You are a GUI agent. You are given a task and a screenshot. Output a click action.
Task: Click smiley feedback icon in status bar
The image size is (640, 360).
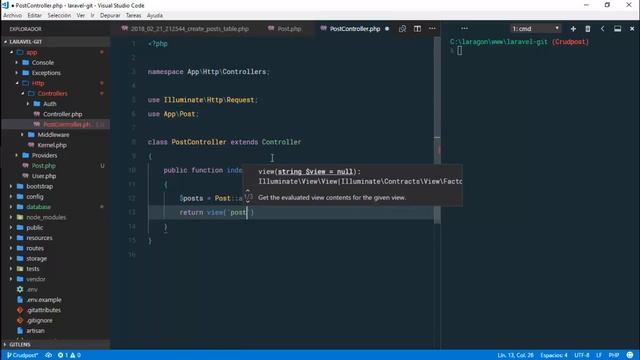pos(630,355)
